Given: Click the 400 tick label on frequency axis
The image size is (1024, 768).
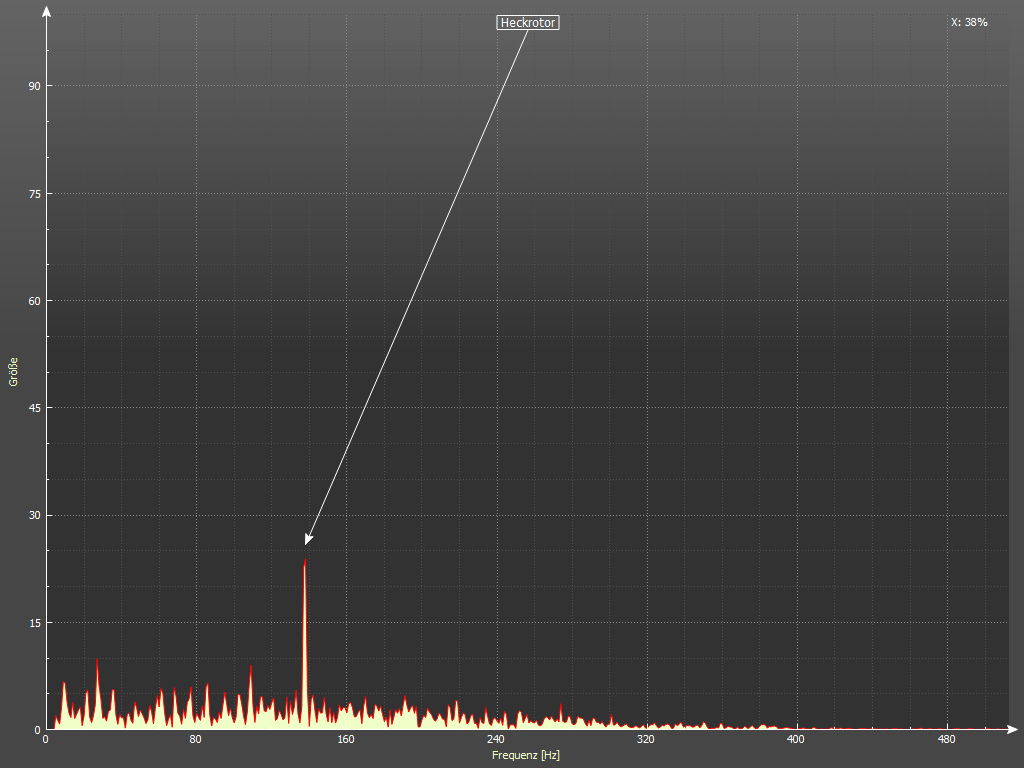Looking at the screenshot, I should [796, 740].
